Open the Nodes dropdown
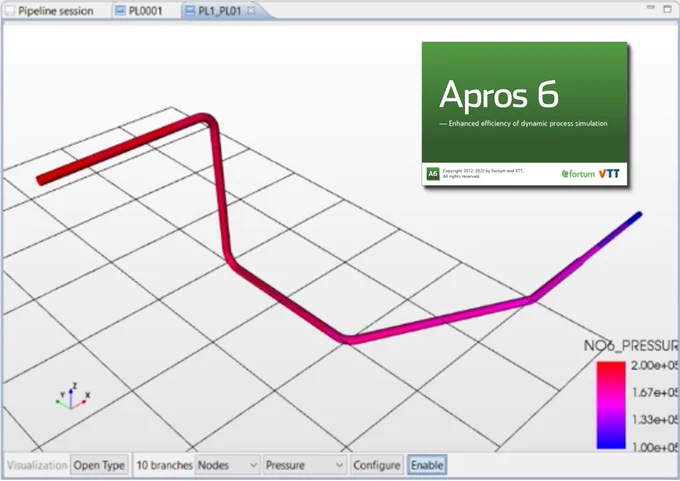Image resolution: width=680 pixels, height=481 pixels. [227, 465]
